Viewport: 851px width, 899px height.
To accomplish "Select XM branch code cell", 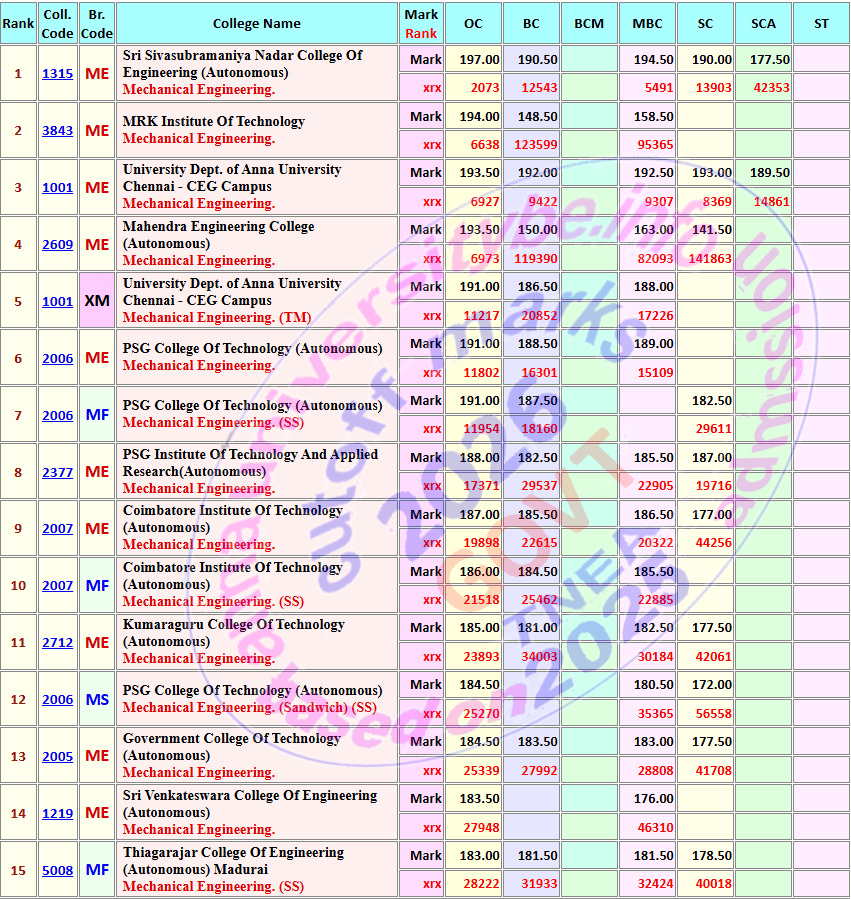I will [x=97, y=300].
